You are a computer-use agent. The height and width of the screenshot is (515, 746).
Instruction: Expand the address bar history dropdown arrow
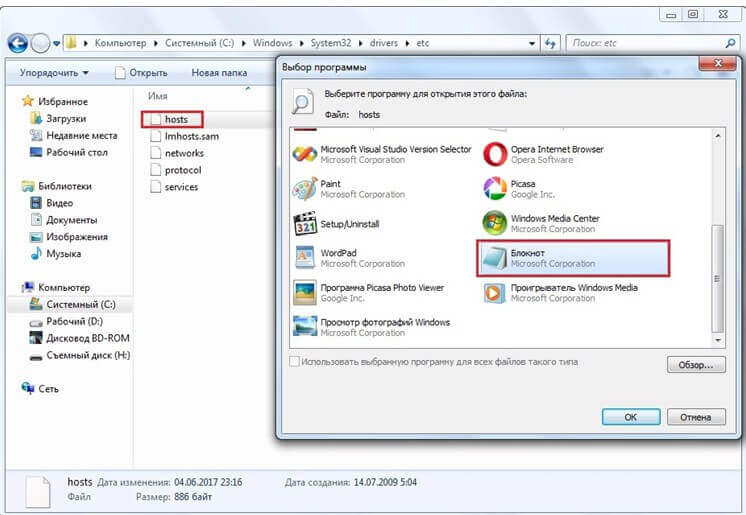click(x=533, y=44)
